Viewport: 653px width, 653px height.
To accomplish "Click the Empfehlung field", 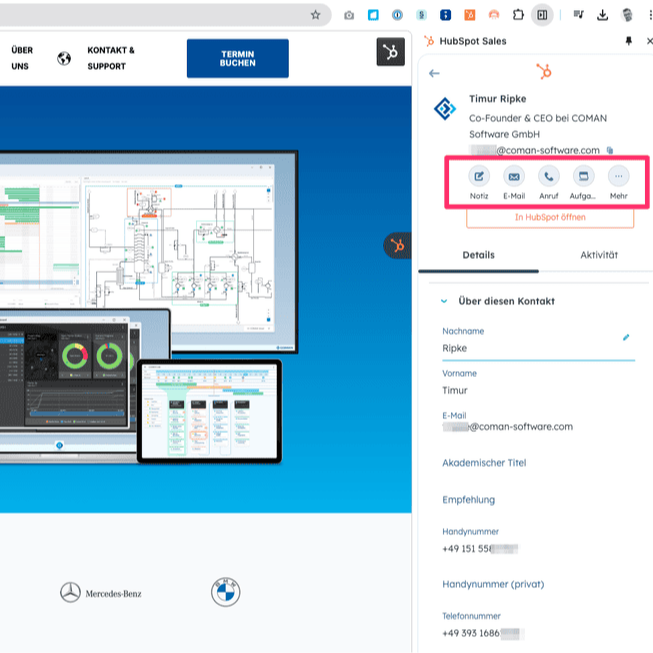I will 469,500.
